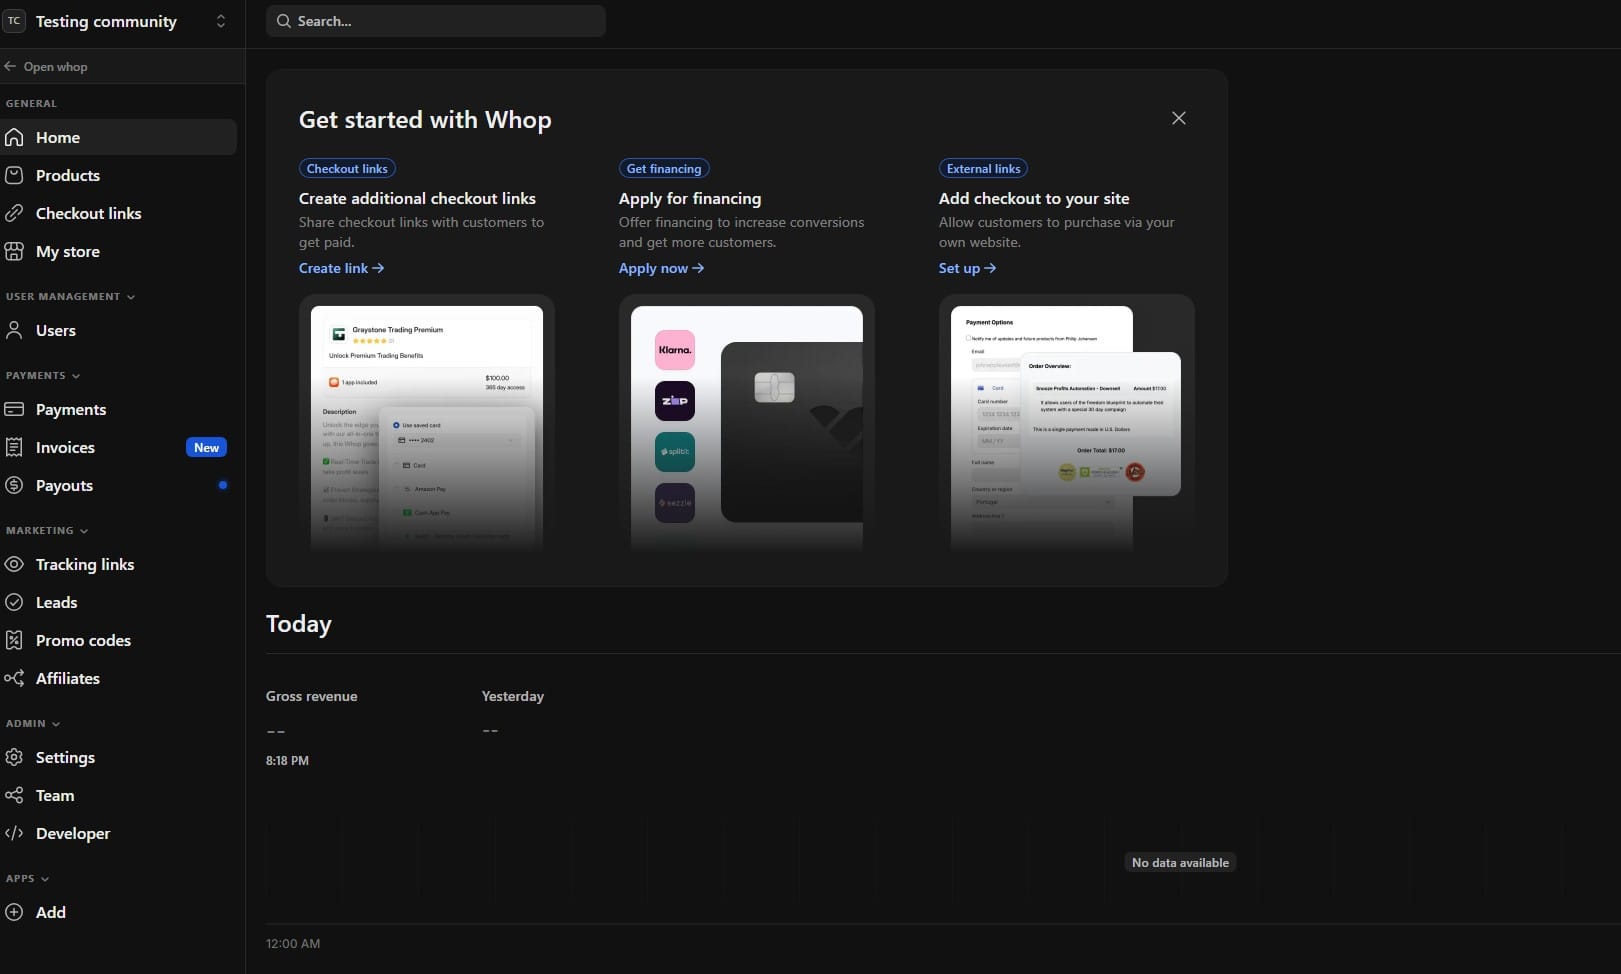Click the Affiliates network icon
This screenshot has width=1621, height=974.
coord(14,678)
